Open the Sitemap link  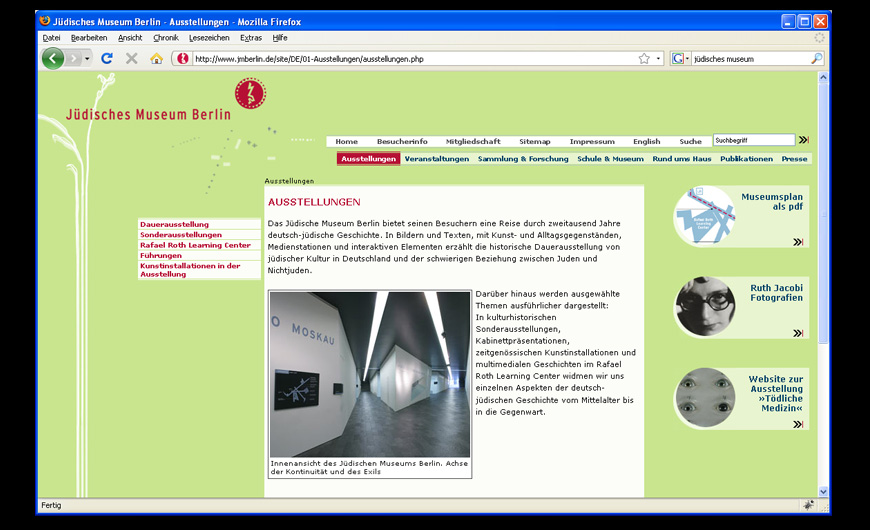pyautogui.click(x=535, y=142)
